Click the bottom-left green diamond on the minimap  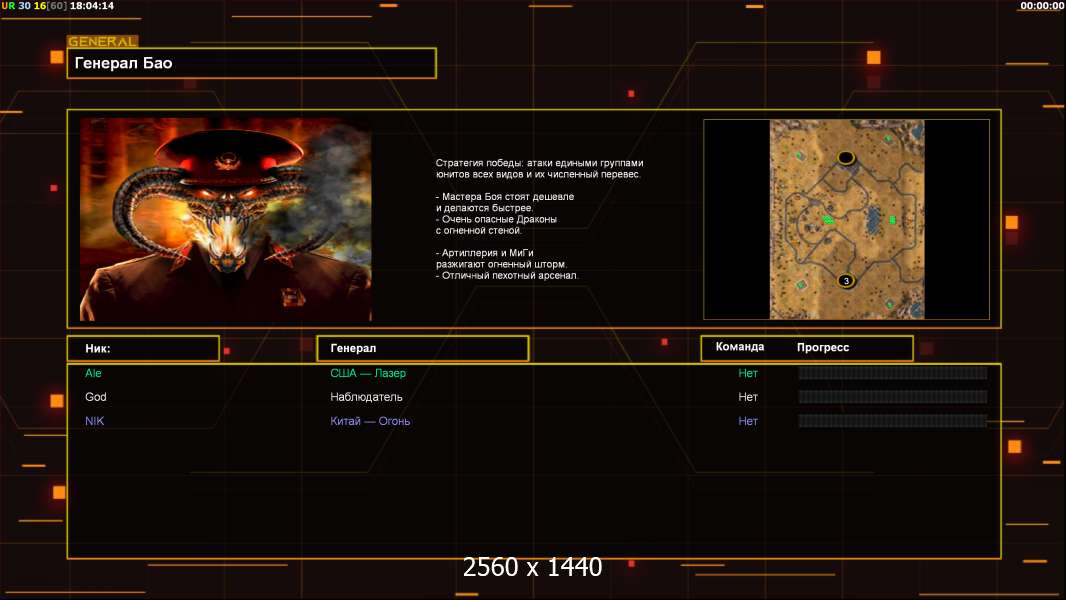800,286
